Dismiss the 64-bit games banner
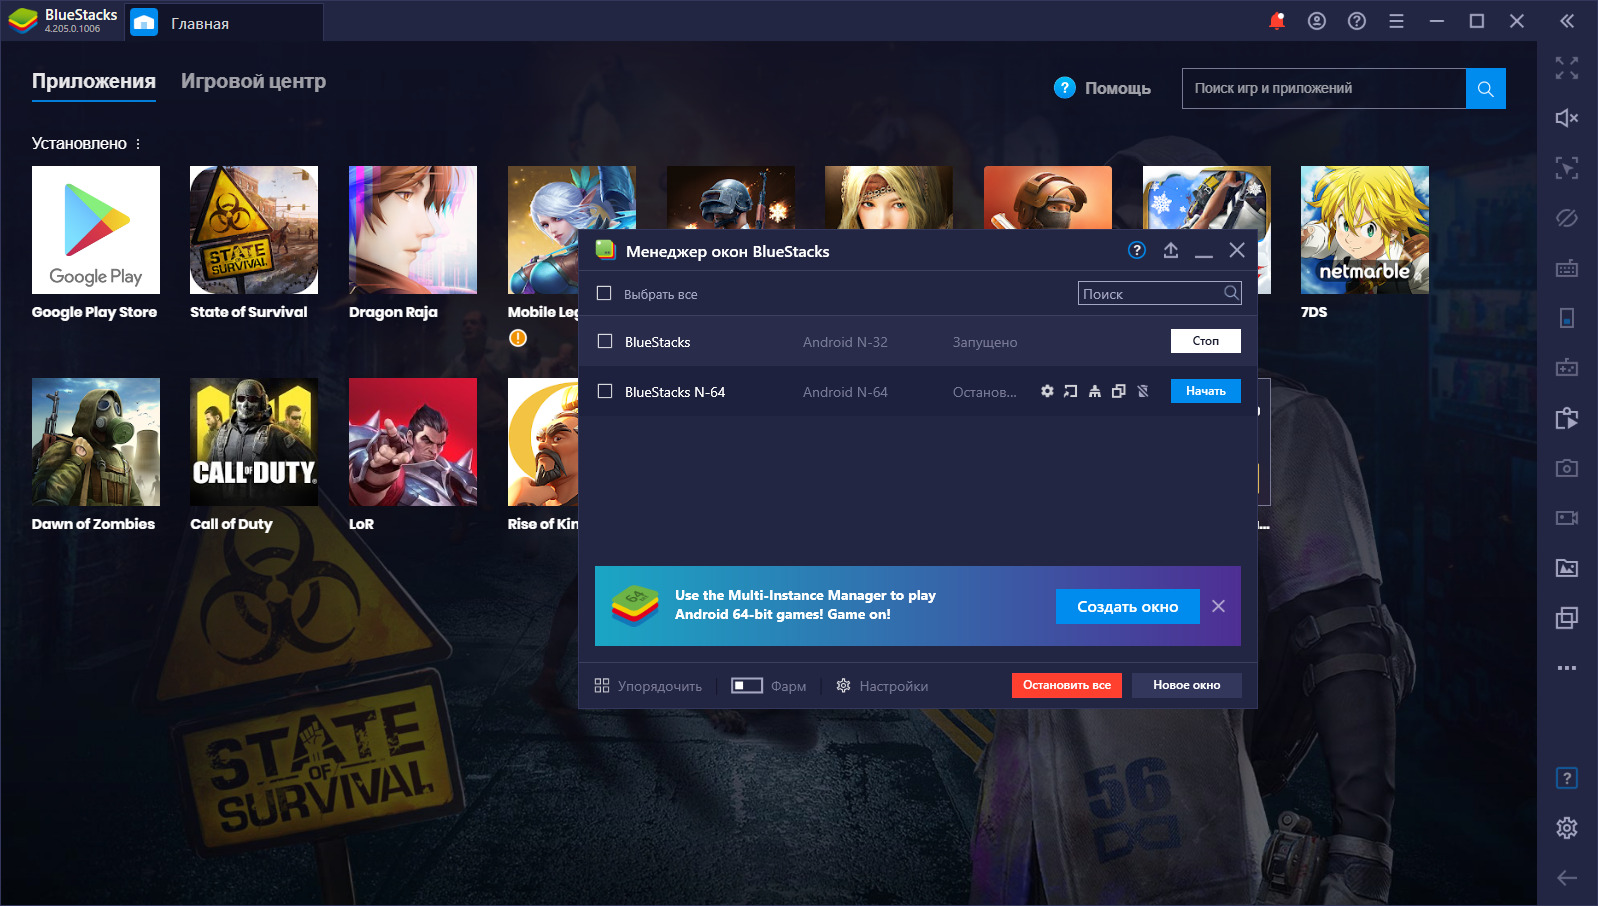This screenshot has width=1598, height=906. click(1218, 606)
